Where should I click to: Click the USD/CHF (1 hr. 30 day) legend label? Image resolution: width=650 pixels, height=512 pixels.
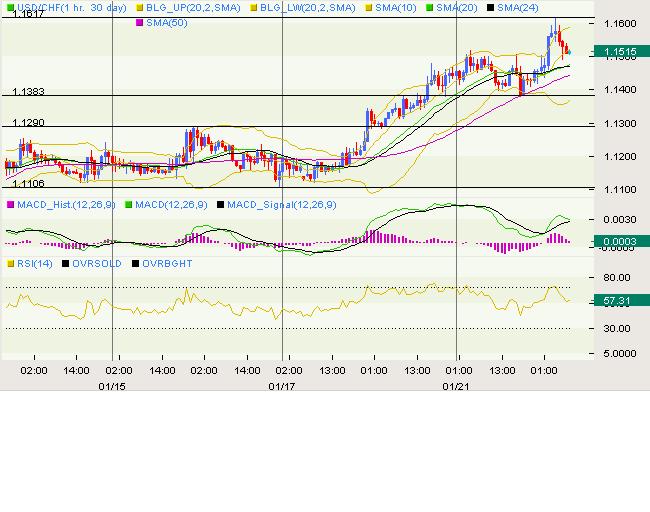(x=72, y=7)
